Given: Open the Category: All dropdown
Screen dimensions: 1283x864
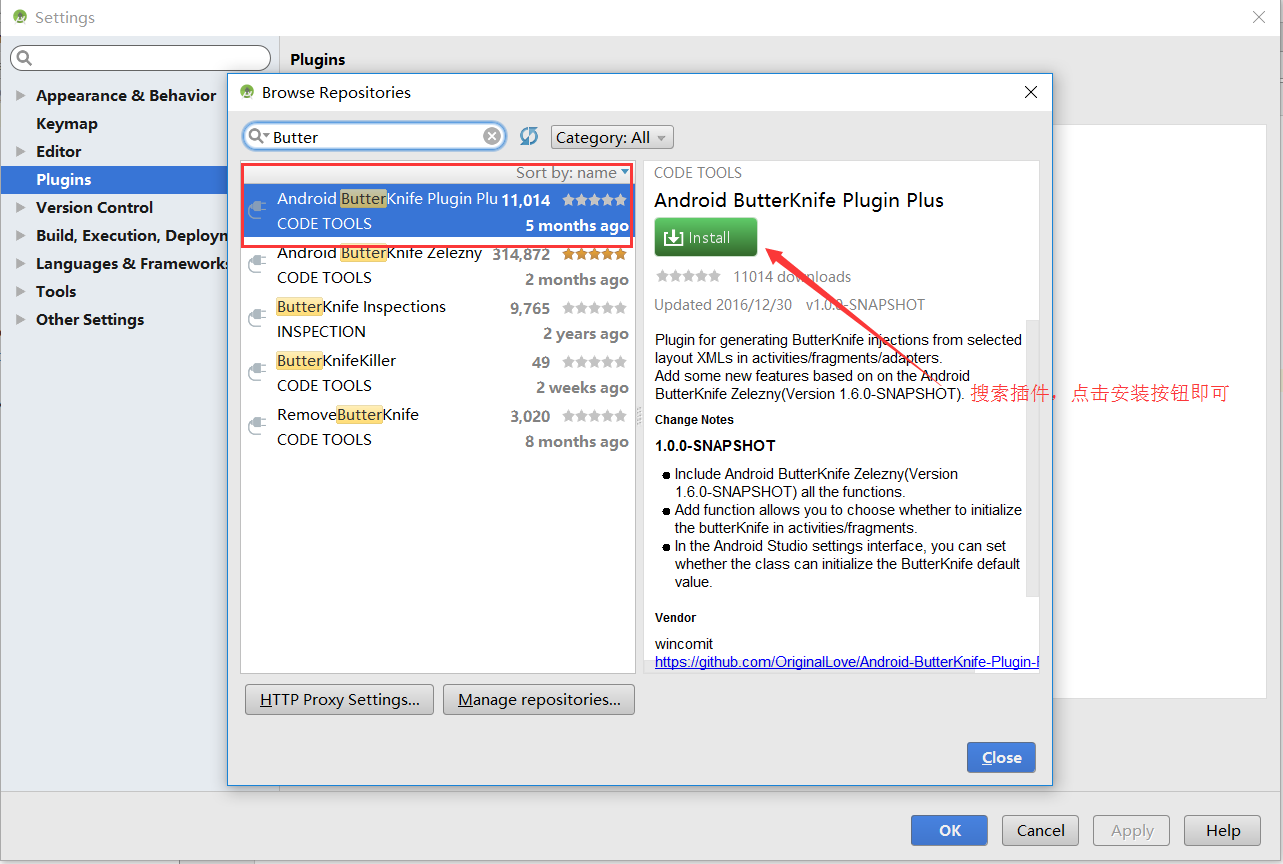Looking at the screenshot, I should click(612, 137).
